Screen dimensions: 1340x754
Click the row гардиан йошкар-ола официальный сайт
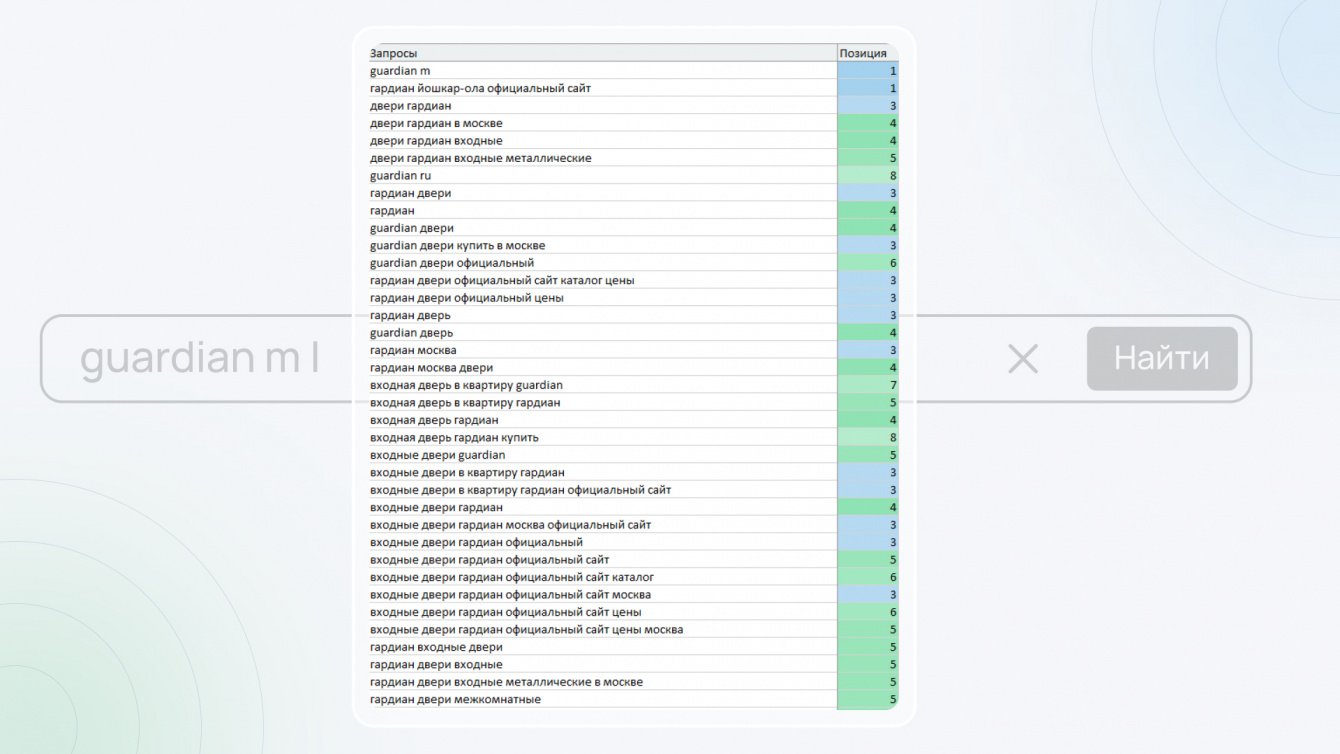pos(633,88)
